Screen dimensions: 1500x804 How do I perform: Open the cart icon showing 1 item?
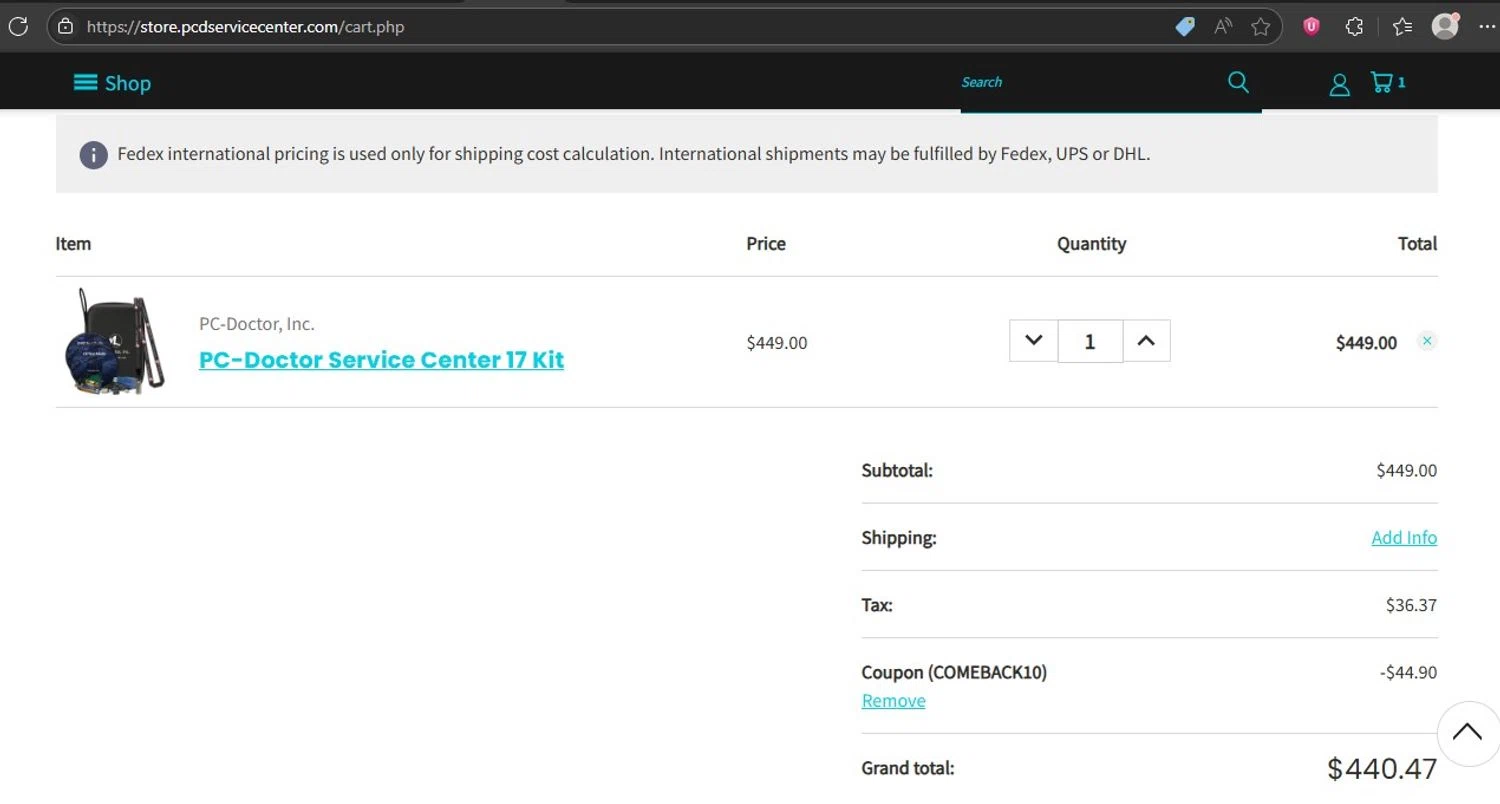click(1388, 82)
